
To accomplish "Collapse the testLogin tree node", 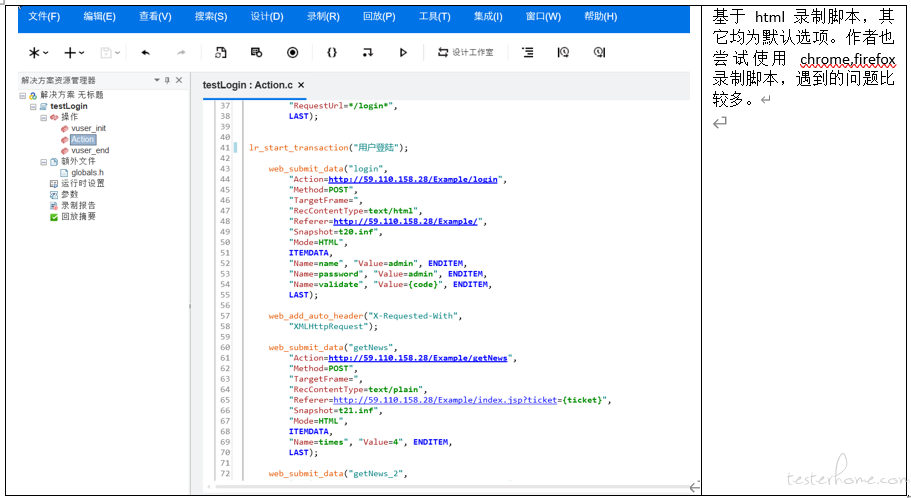I will point(33,106).
